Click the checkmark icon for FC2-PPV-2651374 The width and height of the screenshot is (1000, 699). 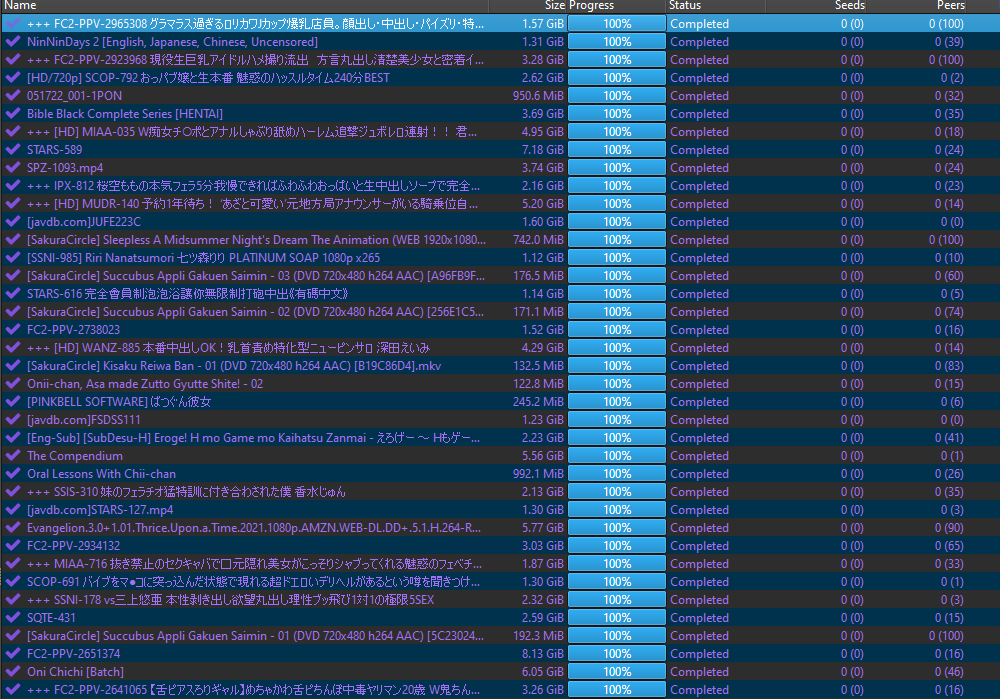12,653
